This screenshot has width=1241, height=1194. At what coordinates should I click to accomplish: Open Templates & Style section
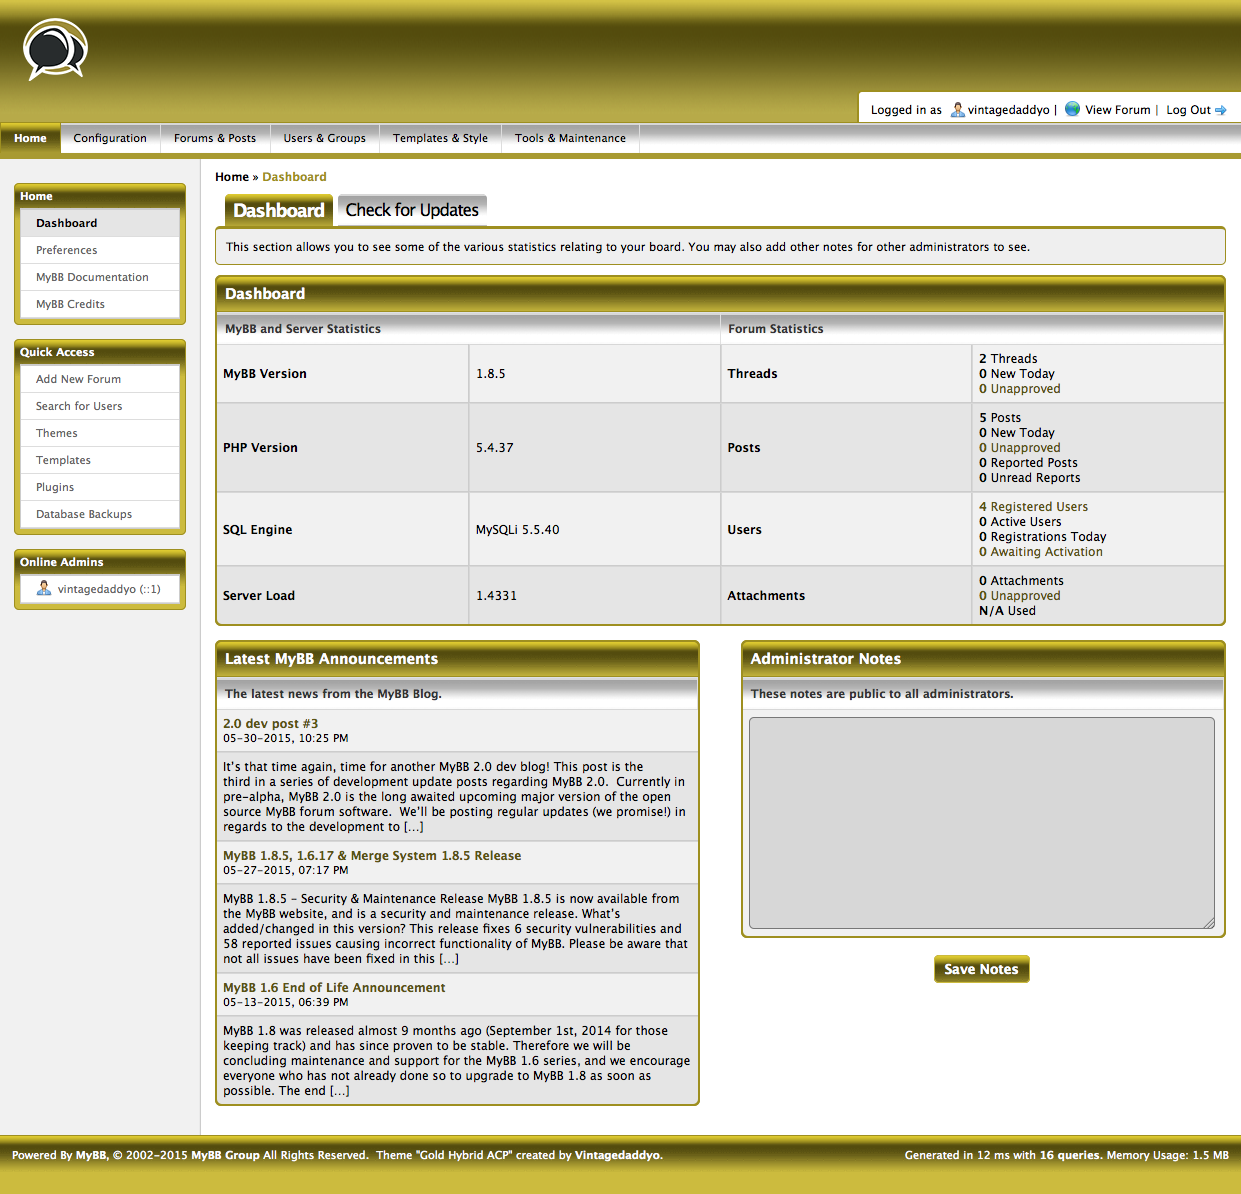pyautogui.click(x=440, y=138)
